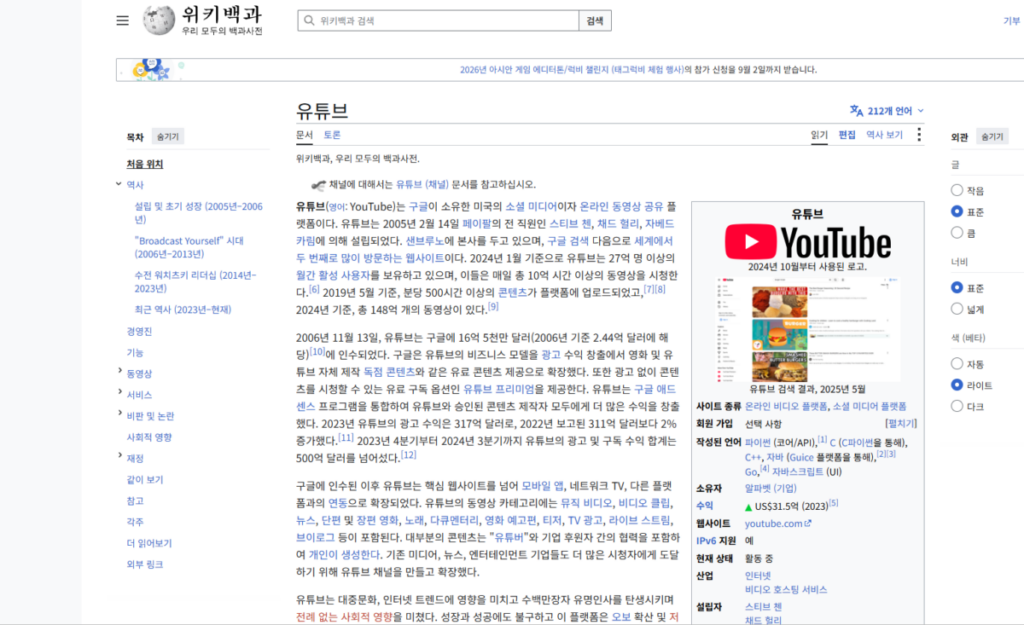This screenshot has width=1024, height=625.
Task: Open the 다큐멘터리 link
Action: click(454, 520)
